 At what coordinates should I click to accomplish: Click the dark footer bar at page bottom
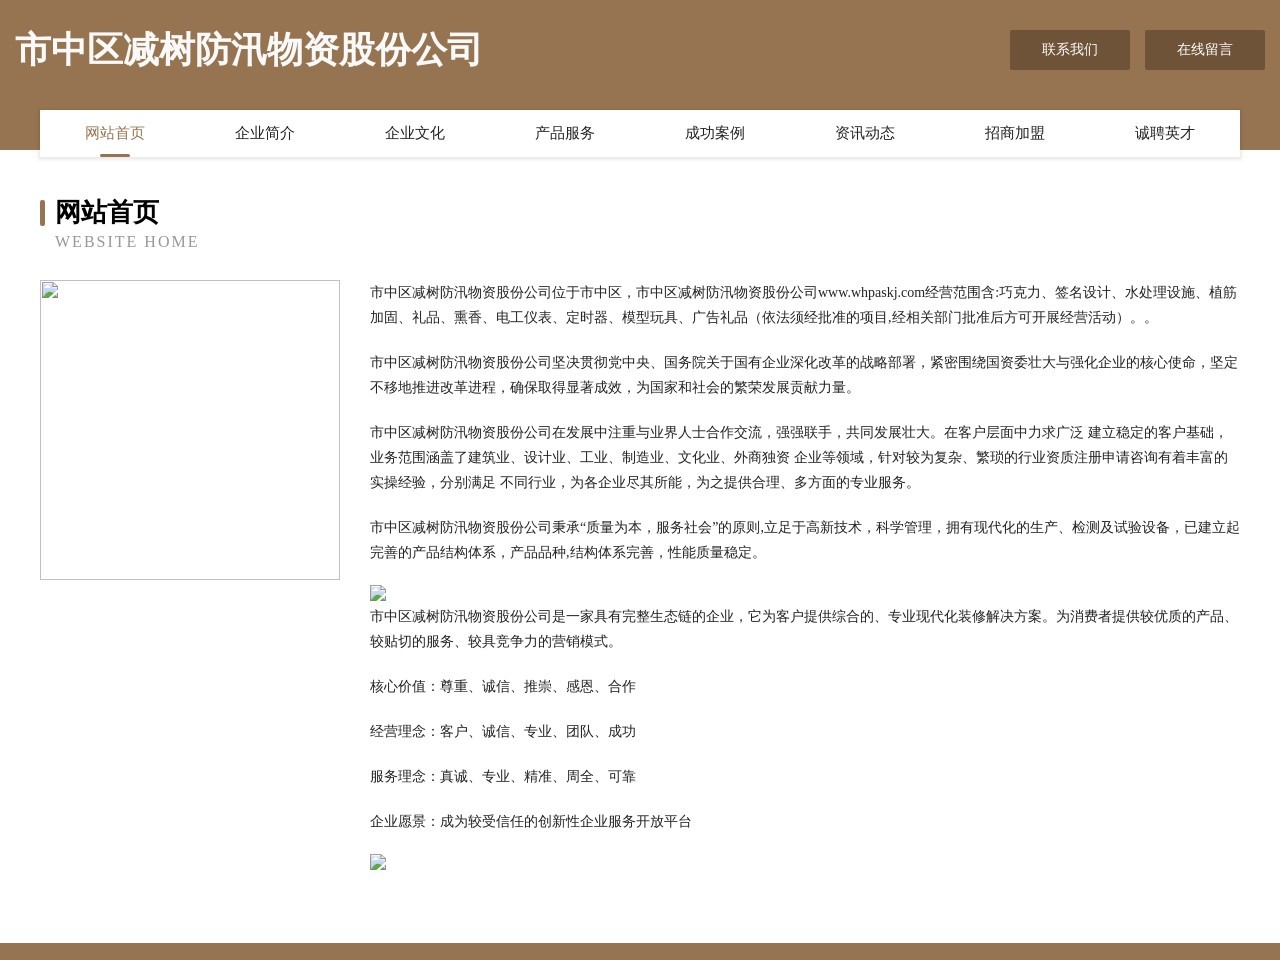(x=640, y=950)
